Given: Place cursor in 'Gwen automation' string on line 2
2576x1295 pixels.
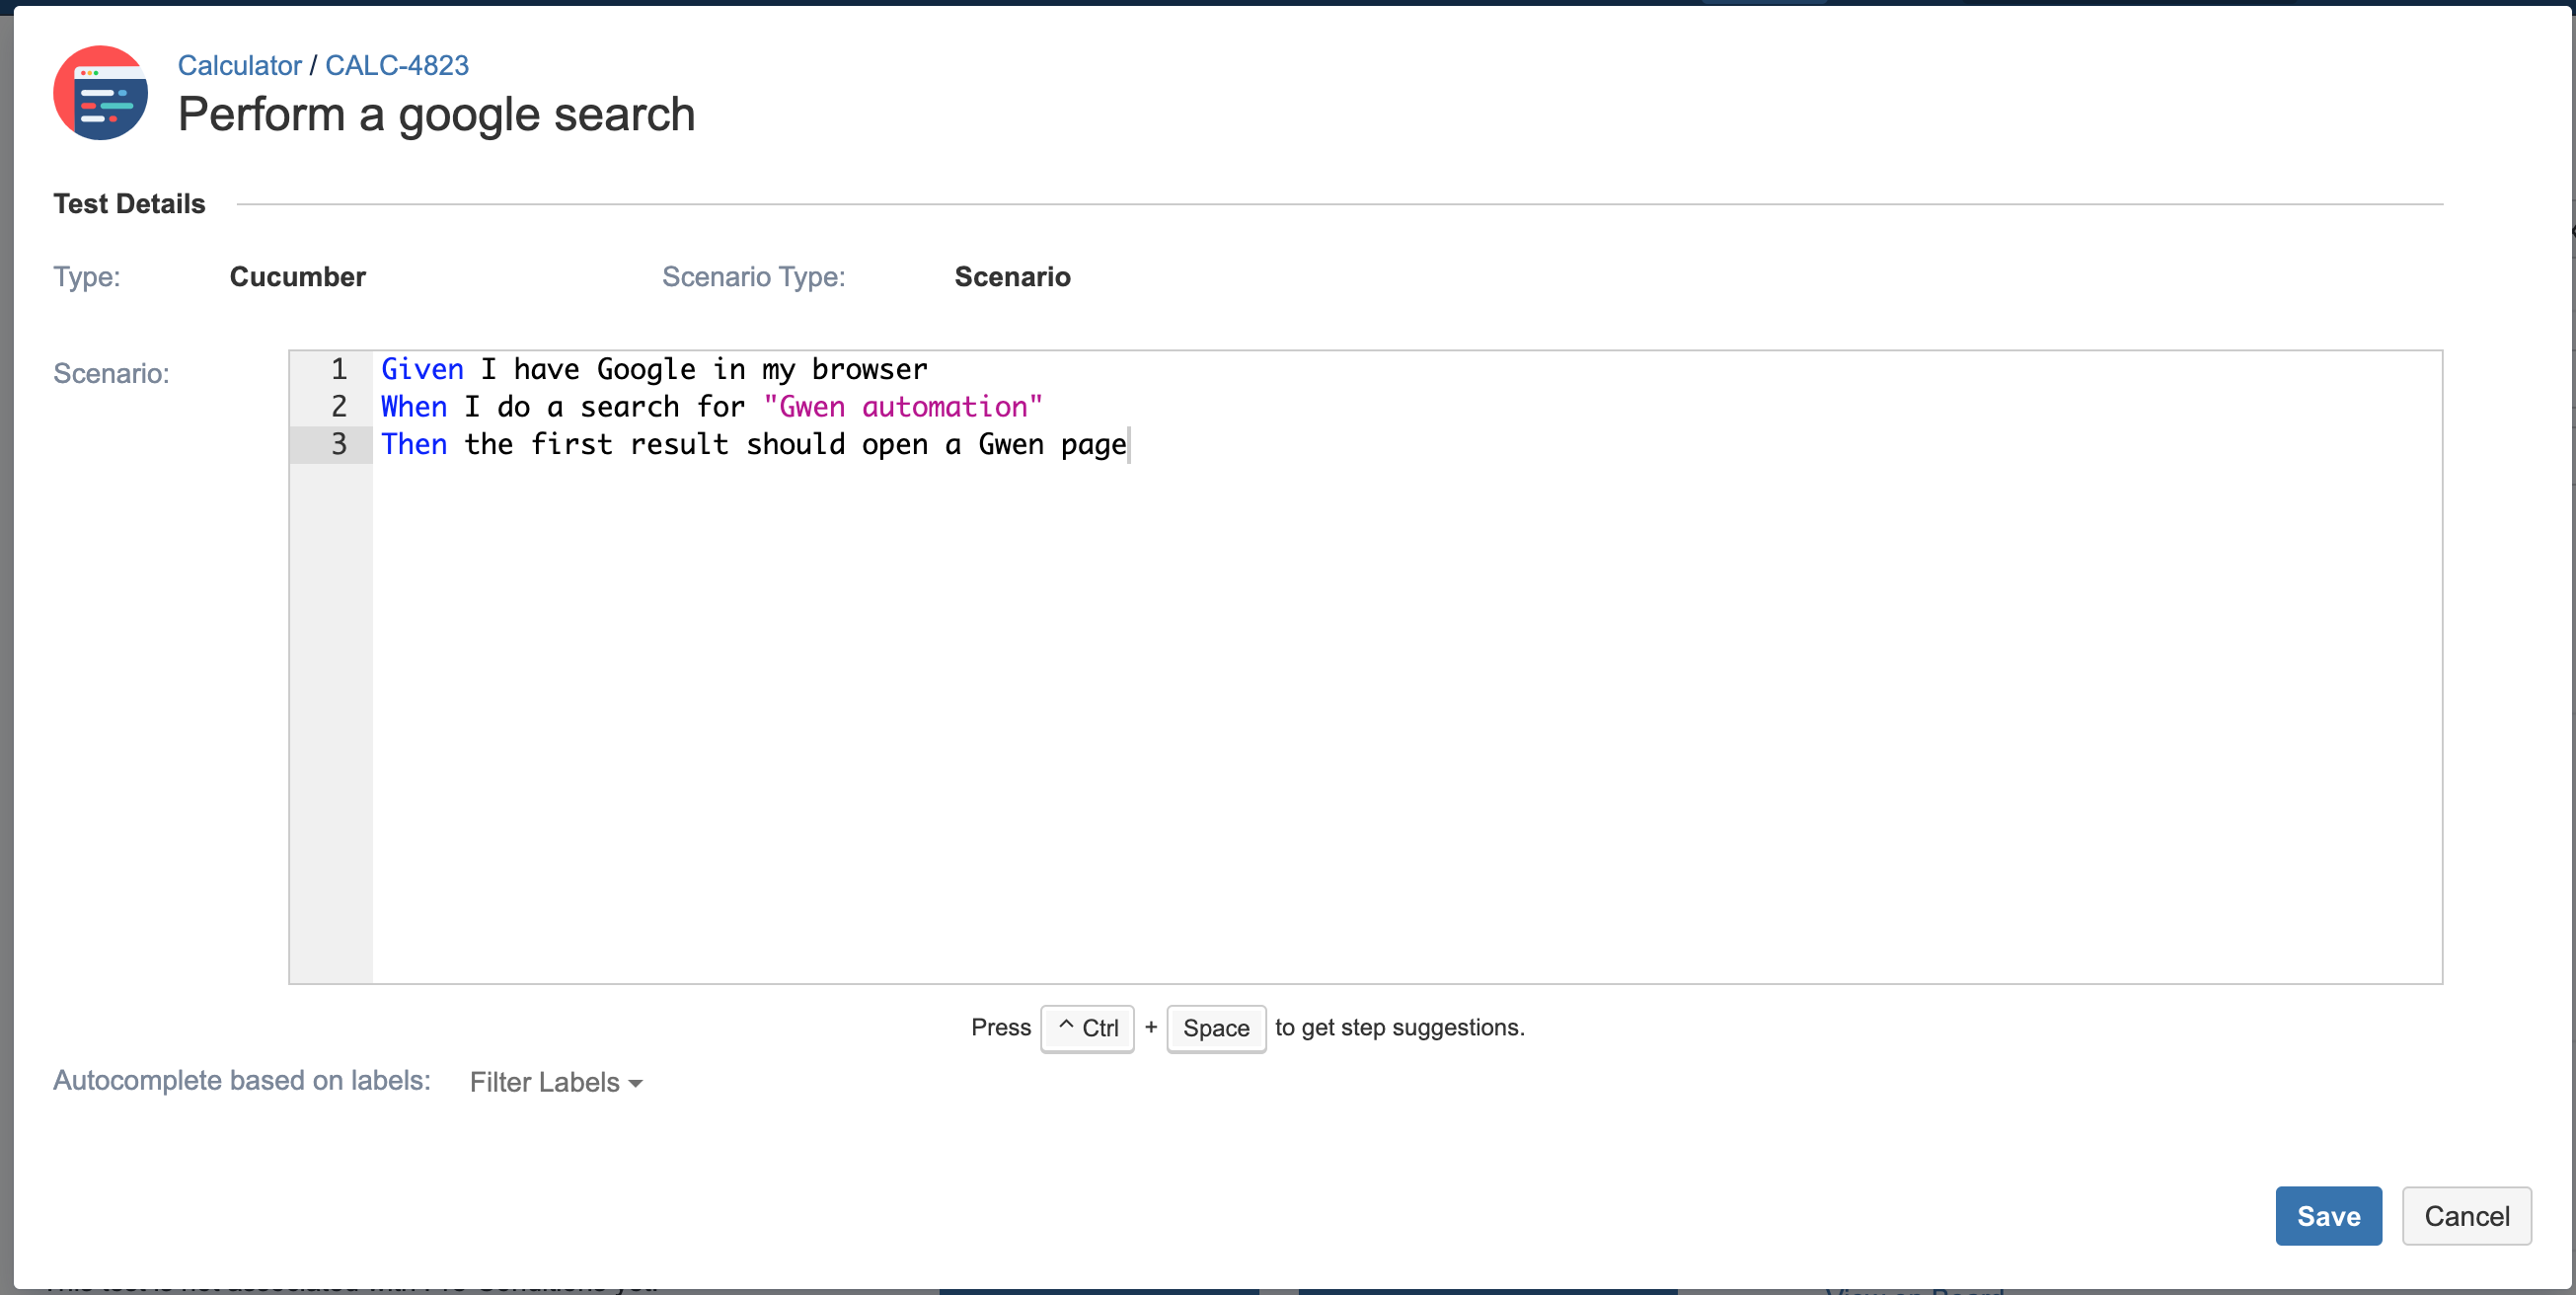Looking at the screenshot, I should pyautogui.click(x=903, y=407).
